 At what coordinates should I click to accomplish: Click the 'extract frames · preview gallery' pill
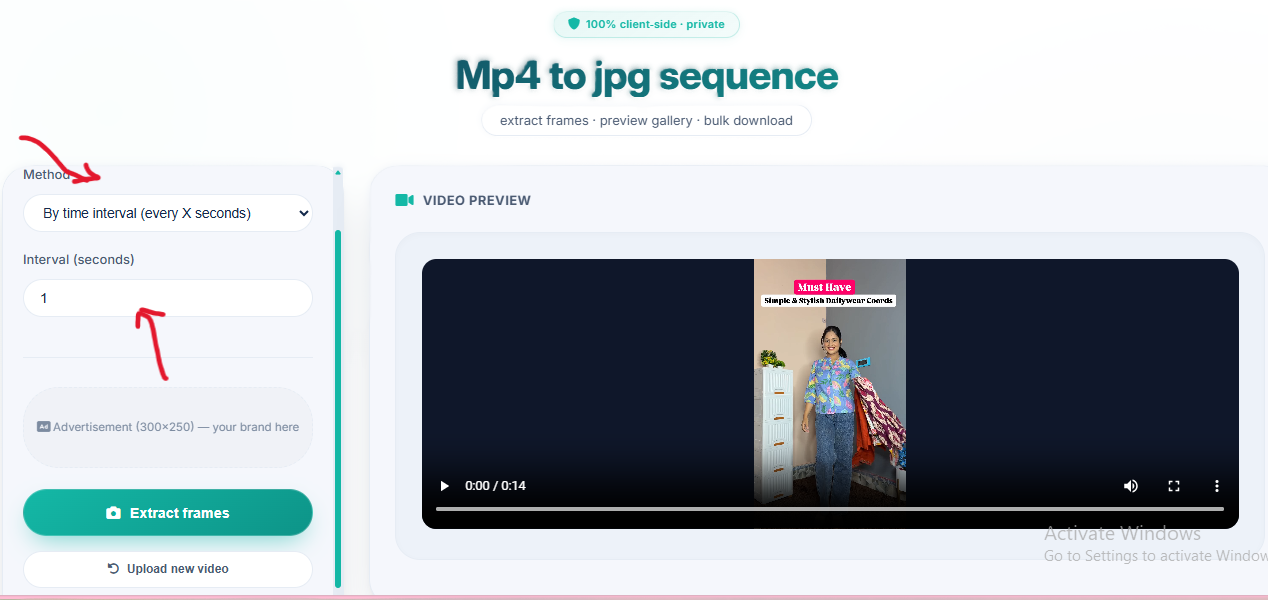pos(646,120)
